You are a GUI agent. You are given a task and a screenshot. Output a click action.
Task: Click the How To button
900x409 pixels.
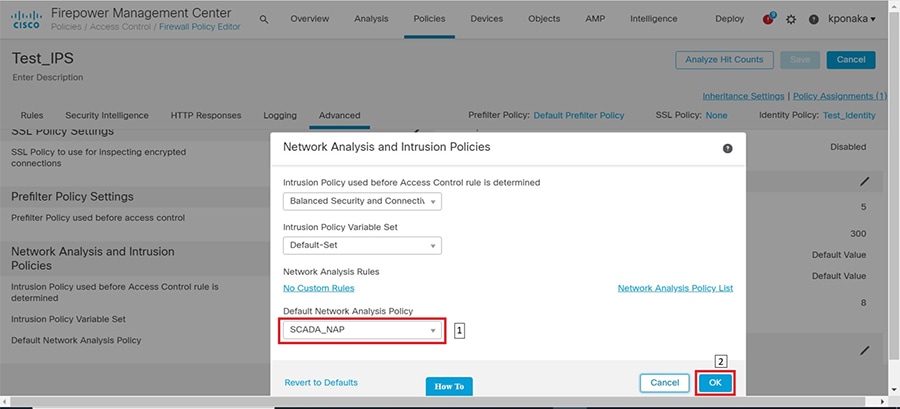pyautogui.click(x=449, y=387)
